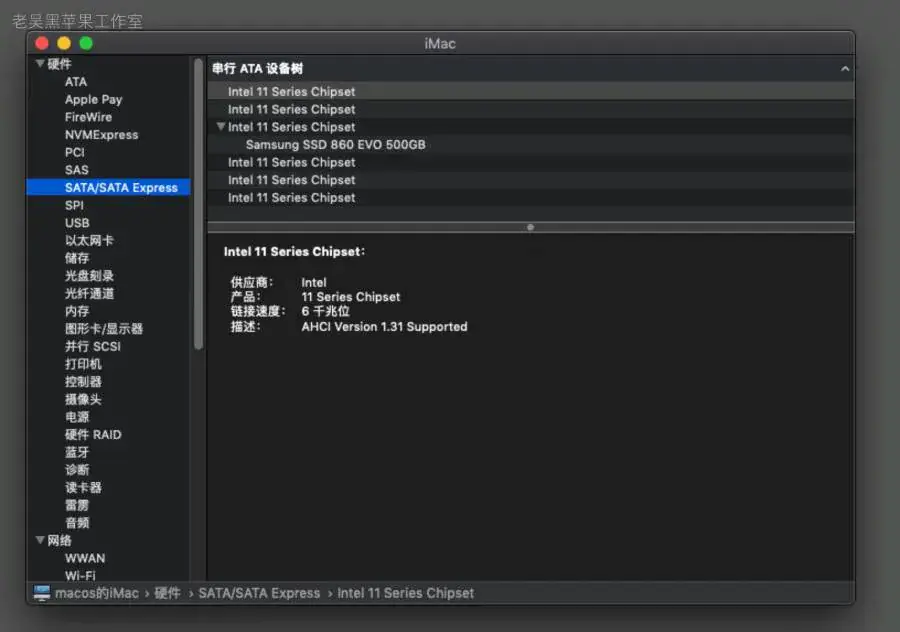Select 控制器 in the sidebar
This screenshot has height=632, width=900.
[83, 382]
